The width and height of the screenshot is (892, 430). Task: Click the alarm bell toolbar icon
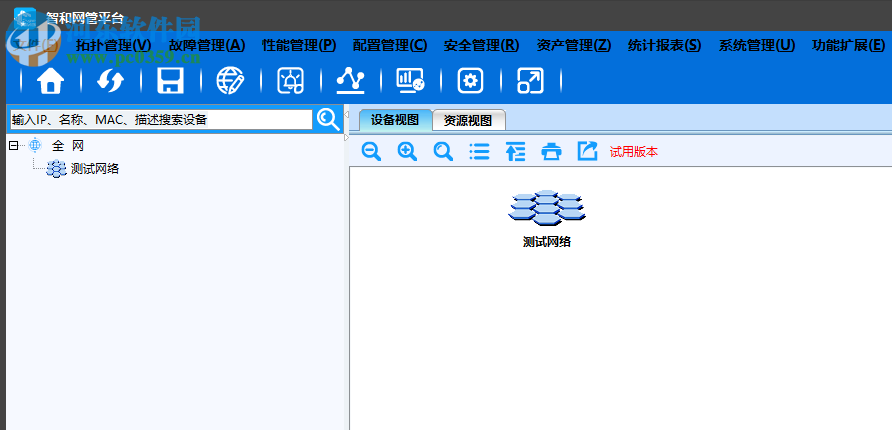tap(290, 81)
